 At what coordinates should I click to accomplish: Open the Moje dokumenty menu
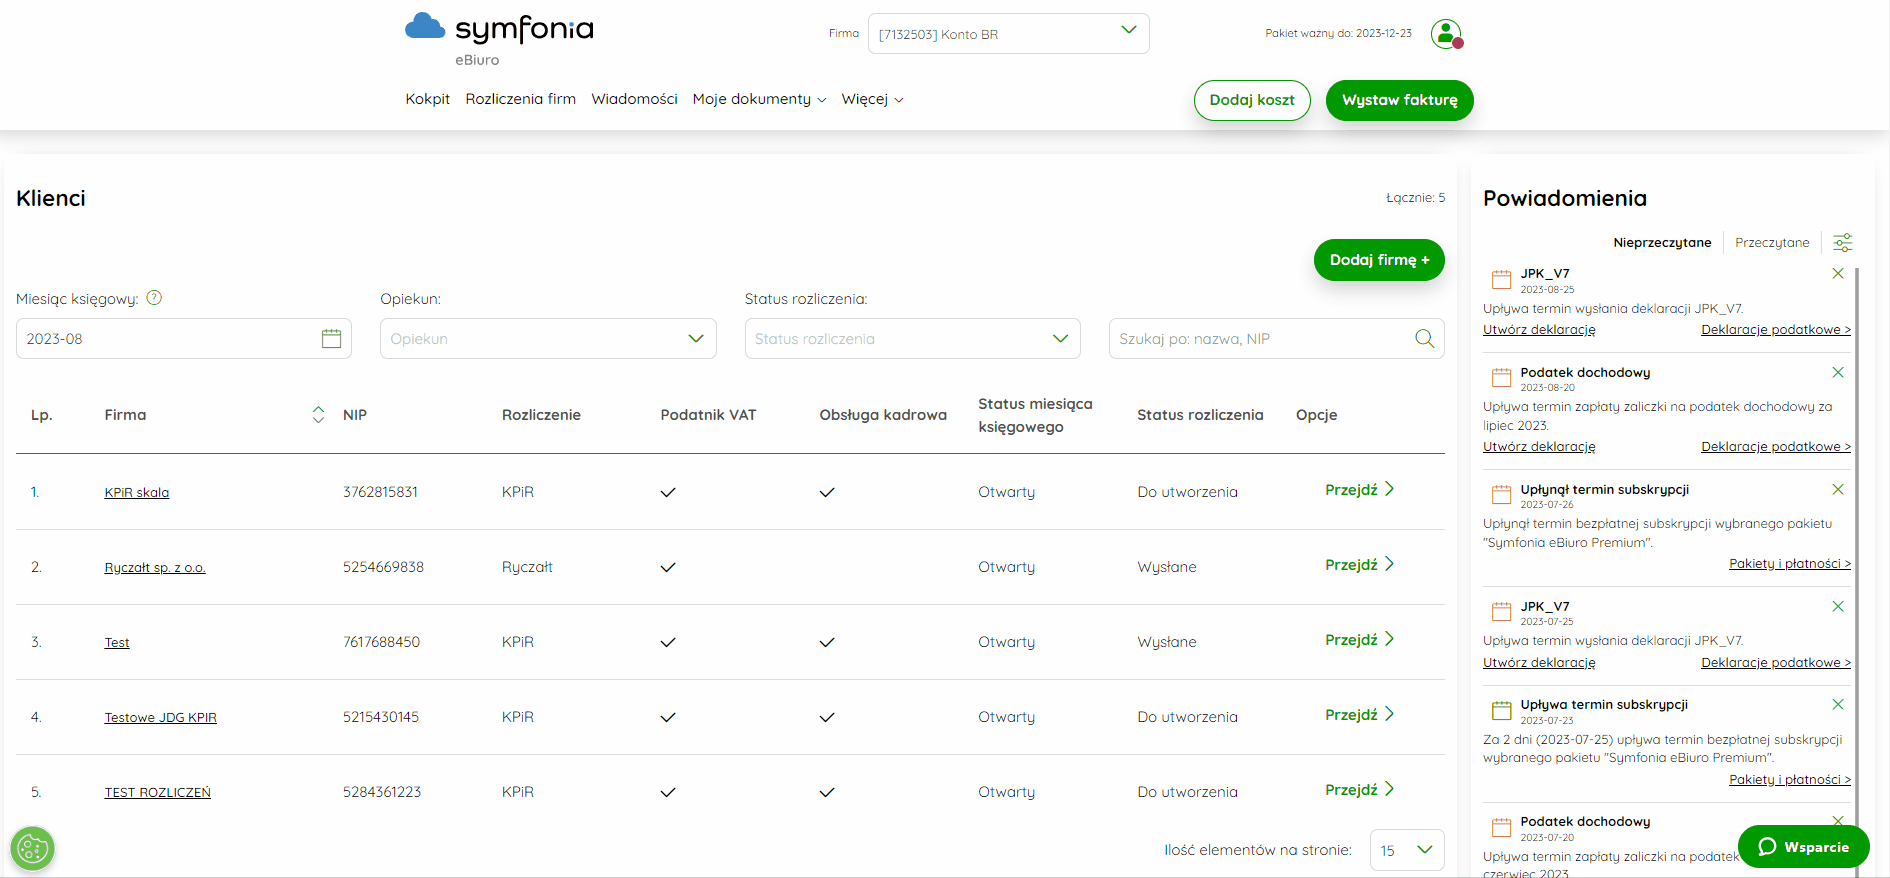click(x=759, y=99)
